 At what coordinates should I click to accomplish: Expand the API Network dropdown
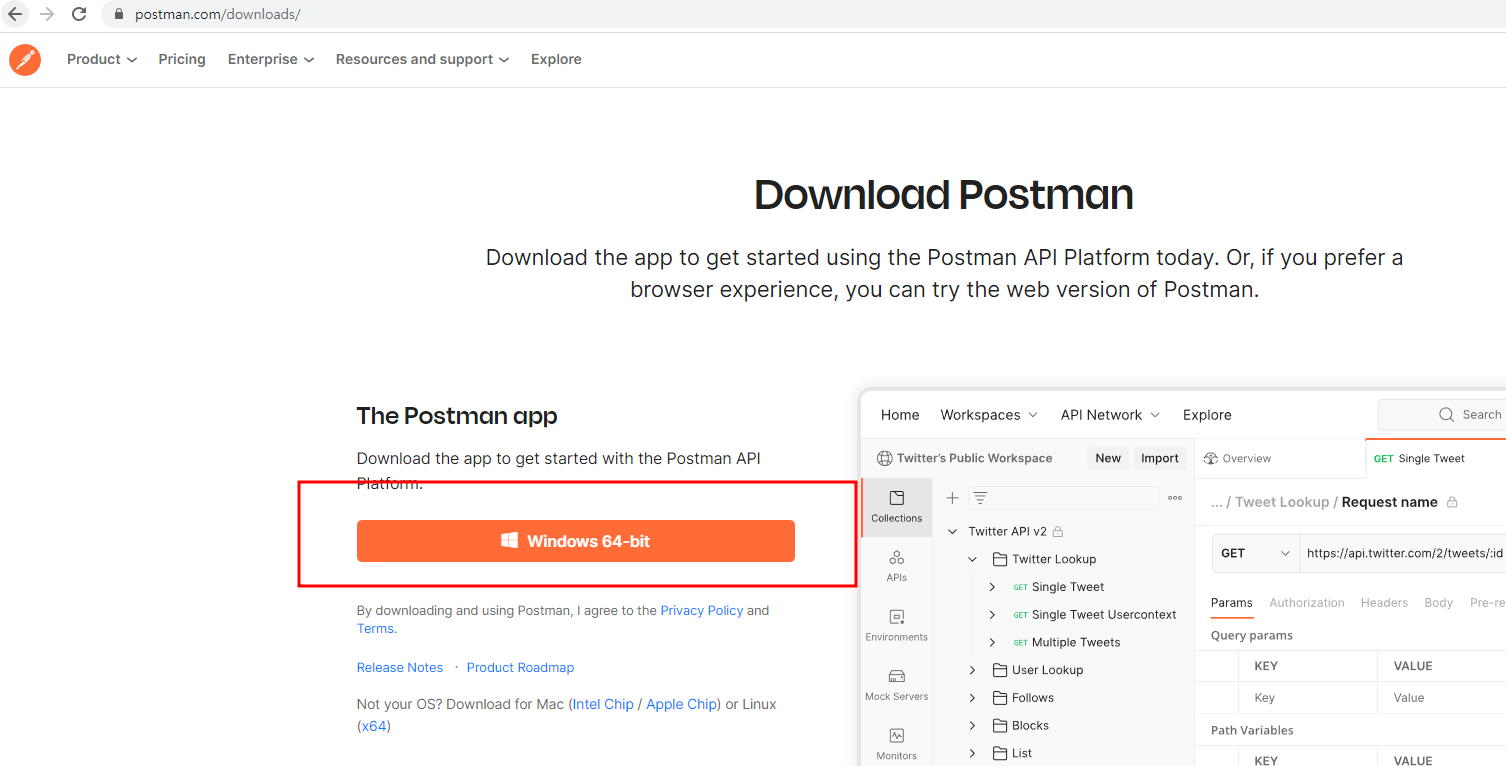tap(1110, 415)
